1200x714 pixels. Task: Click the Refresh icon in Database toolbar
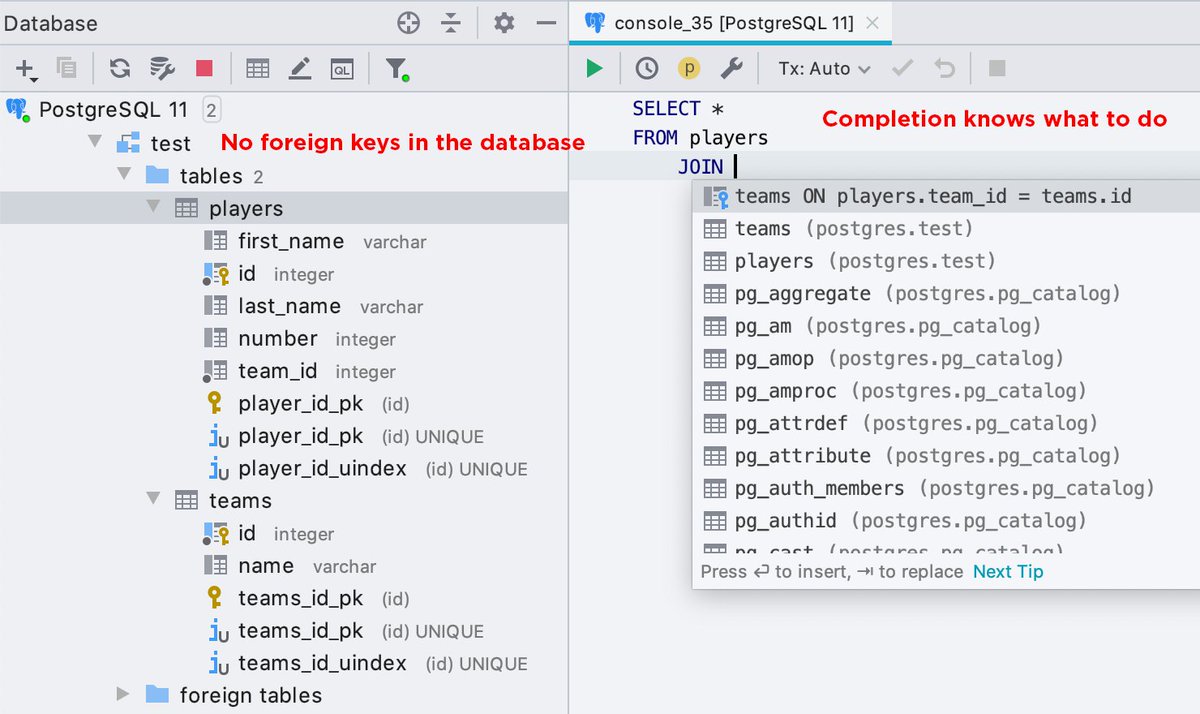(120, 68)
